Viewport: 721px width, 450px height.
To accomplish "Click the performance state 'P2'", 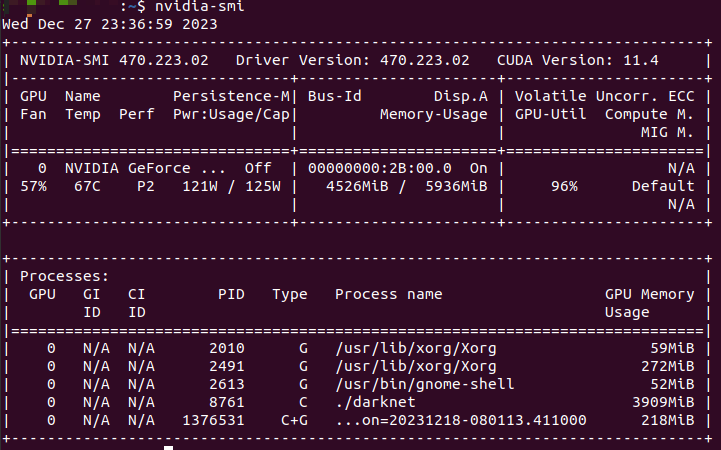I will (x=146, y=186).
